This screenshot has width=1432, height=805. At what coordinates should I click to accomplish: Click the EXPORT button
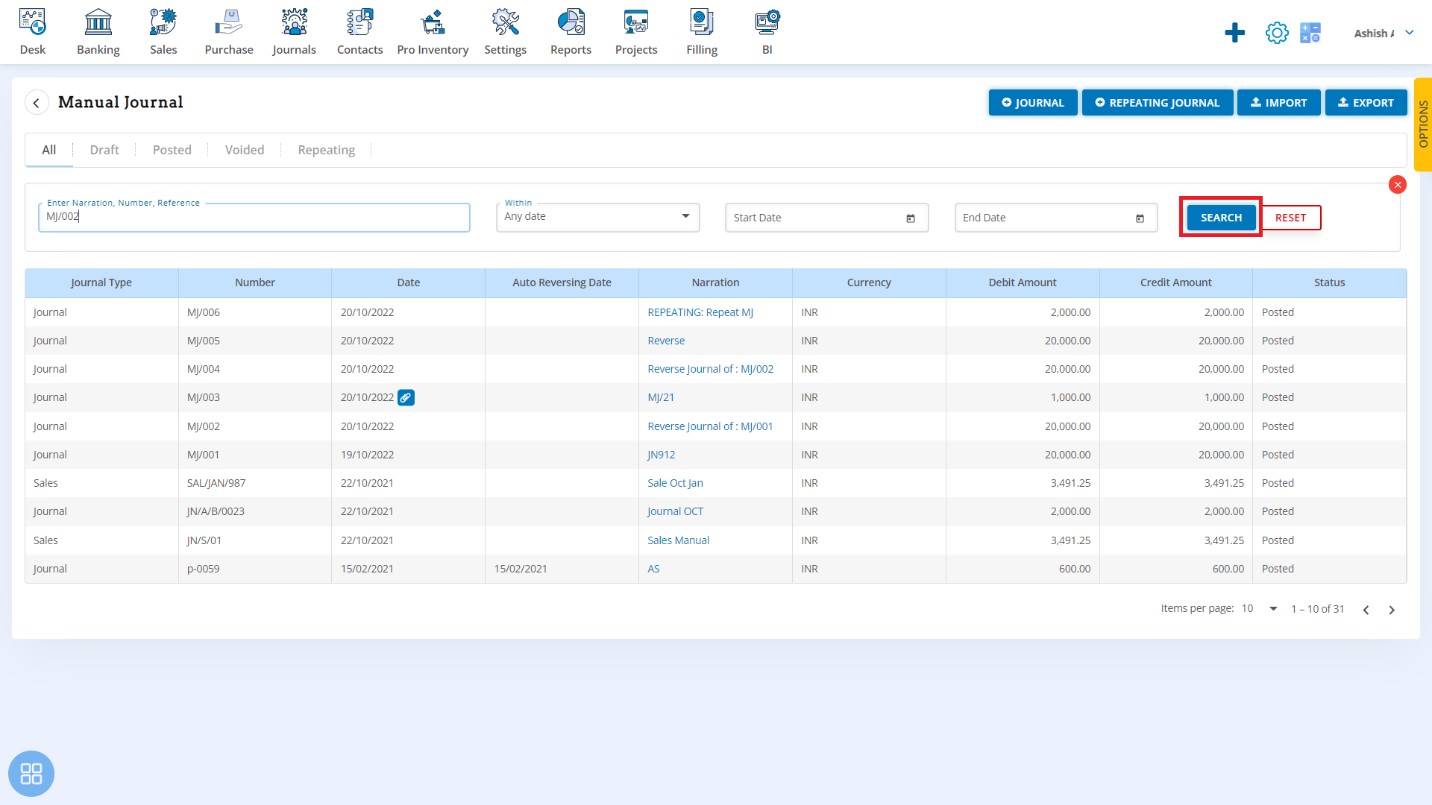[1366, 102]
